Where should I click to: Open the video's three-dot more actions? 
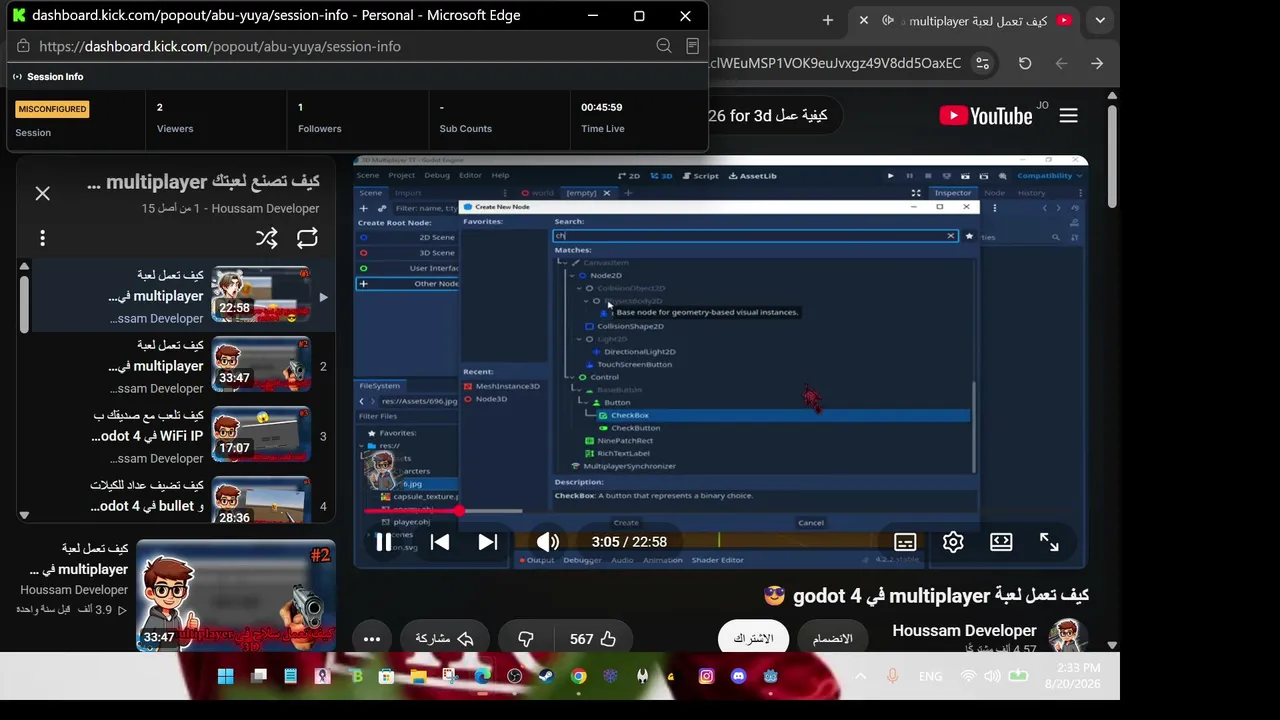(372, 639)
